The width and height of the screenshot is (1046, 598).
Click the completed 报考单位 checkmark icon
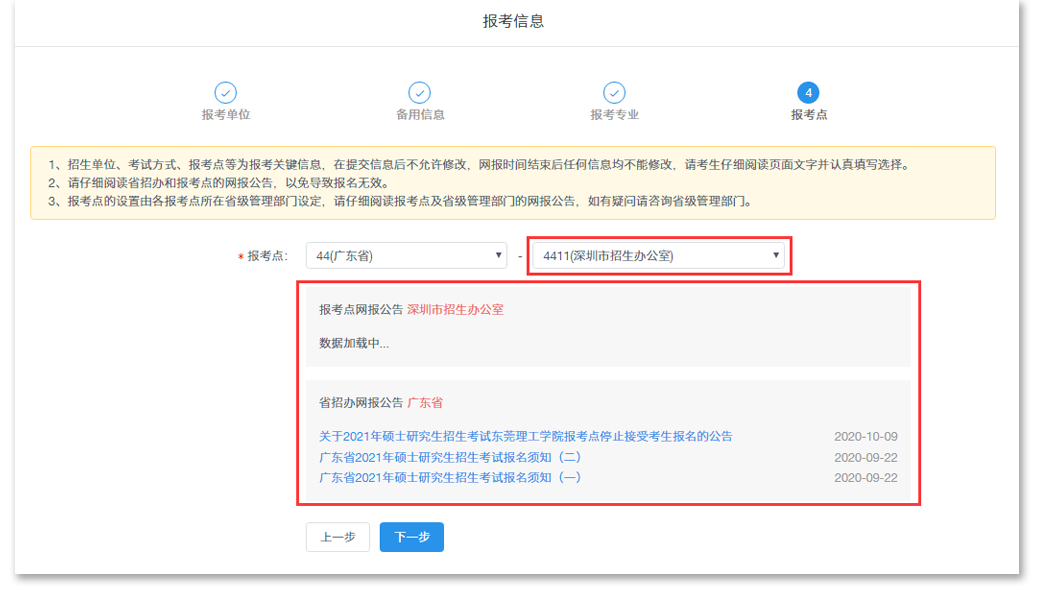[225, 92]
